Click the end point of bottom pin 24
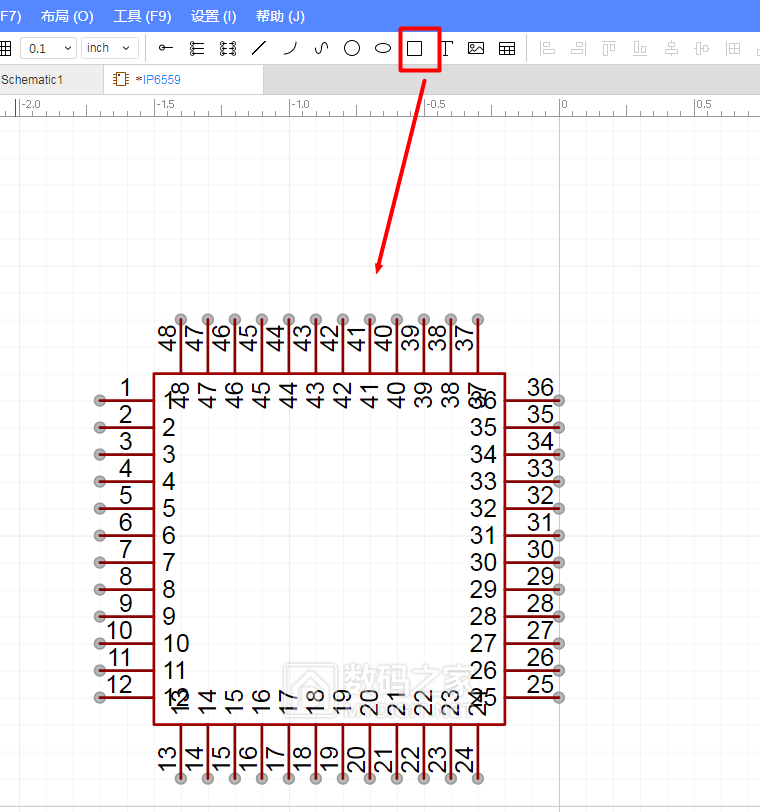Screen dimensions: 760x812 (x=478, y=778)
